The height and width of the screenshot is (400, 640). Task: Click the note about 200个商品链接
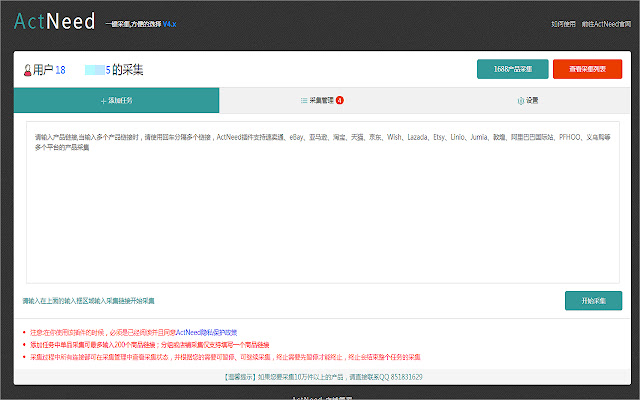coord(150,345)
